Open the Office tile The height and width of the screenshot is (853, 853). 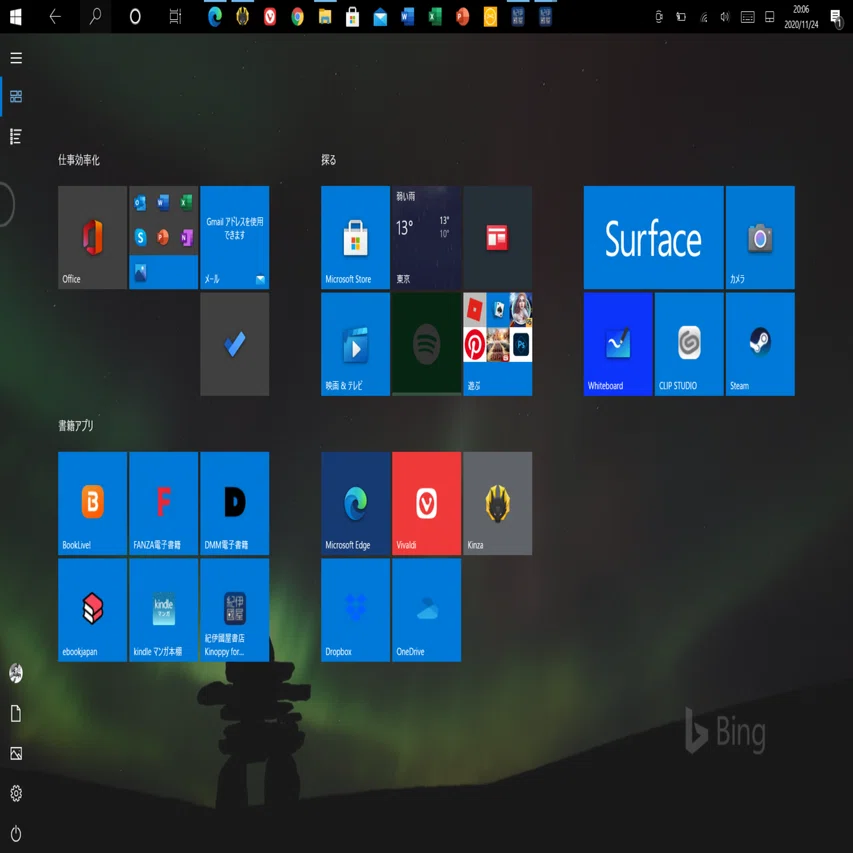click(92, 237)
